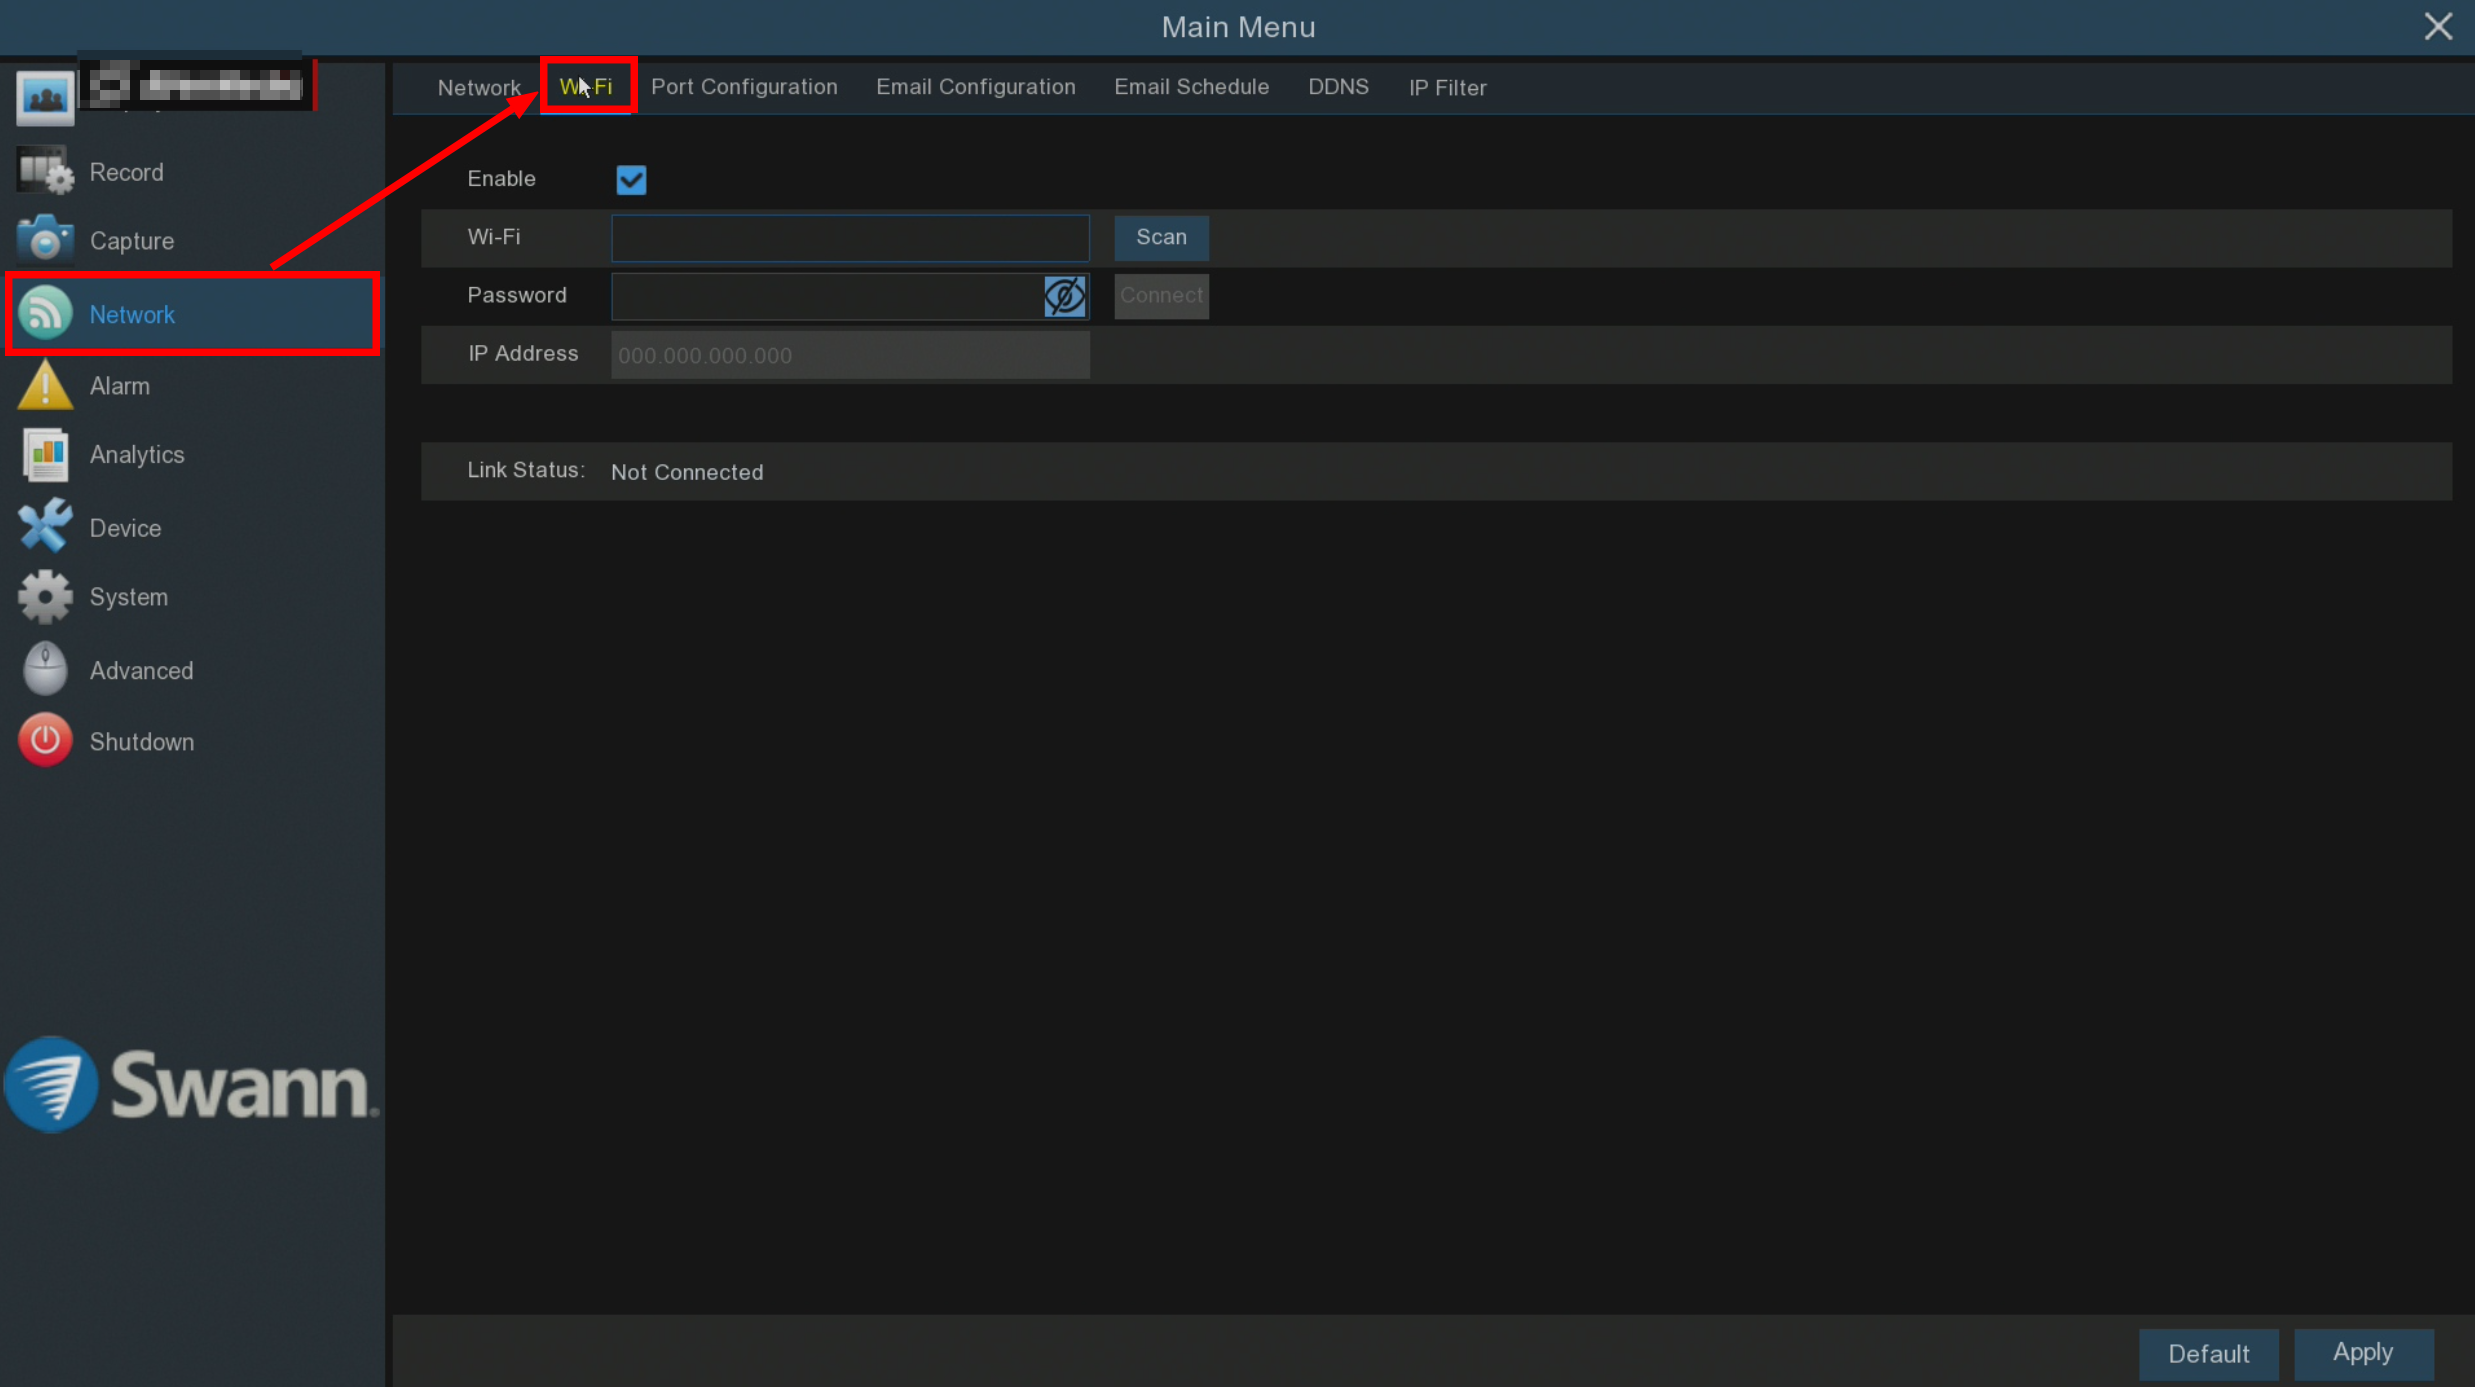Open Analytics via its chart icon
Image resolution: width=2475 pixels, height=1387 pixels.
[x=45, y=455]
